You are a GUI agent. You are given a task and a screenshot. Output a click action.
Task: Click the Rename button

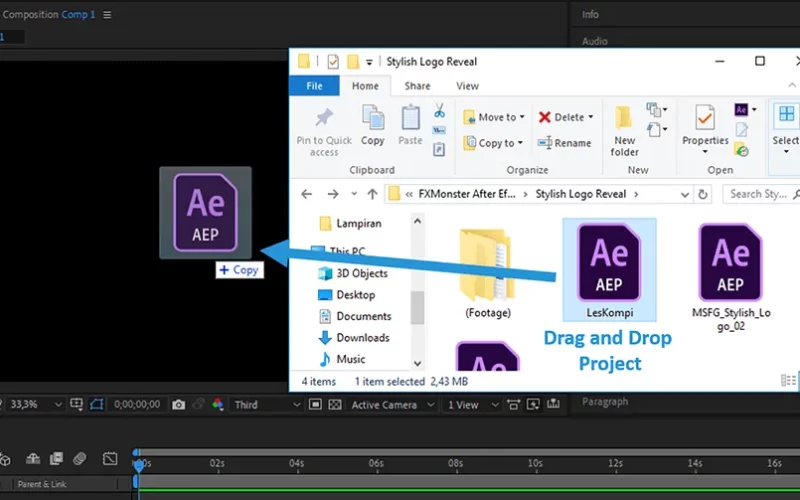(564, 143)
